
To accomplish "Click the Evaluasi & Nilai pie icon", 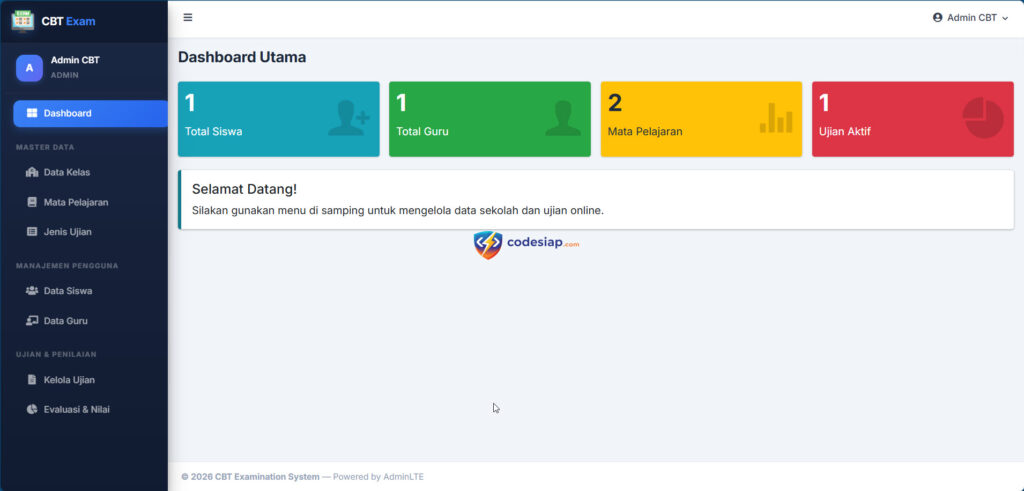I will 32,410.
